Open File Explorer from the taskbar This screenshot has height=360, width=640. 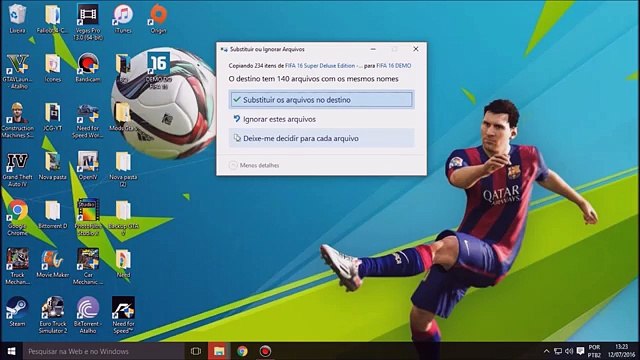click(219, 351)
